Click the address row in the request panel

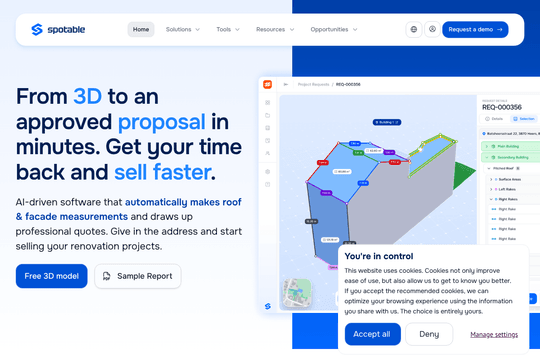tap(510, 134)
